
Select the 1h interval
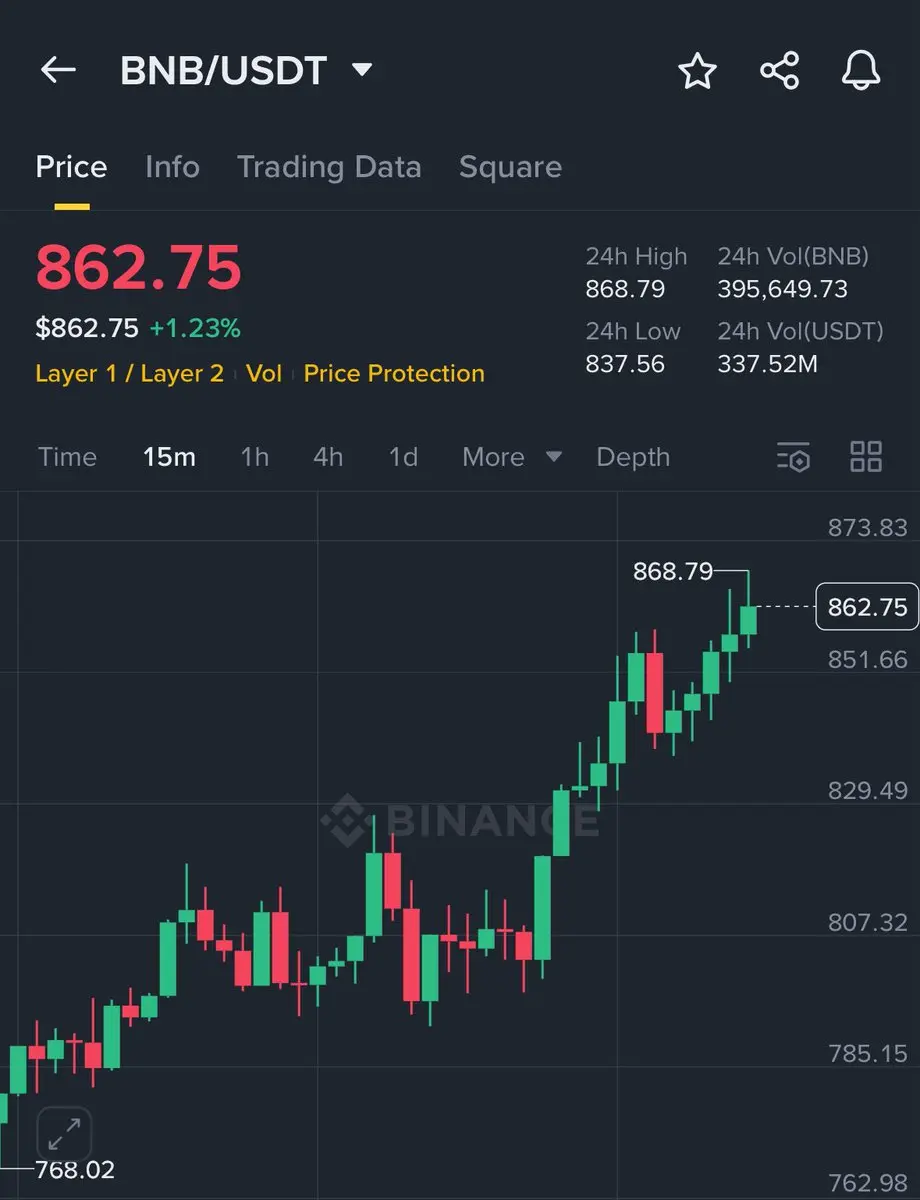255,457
